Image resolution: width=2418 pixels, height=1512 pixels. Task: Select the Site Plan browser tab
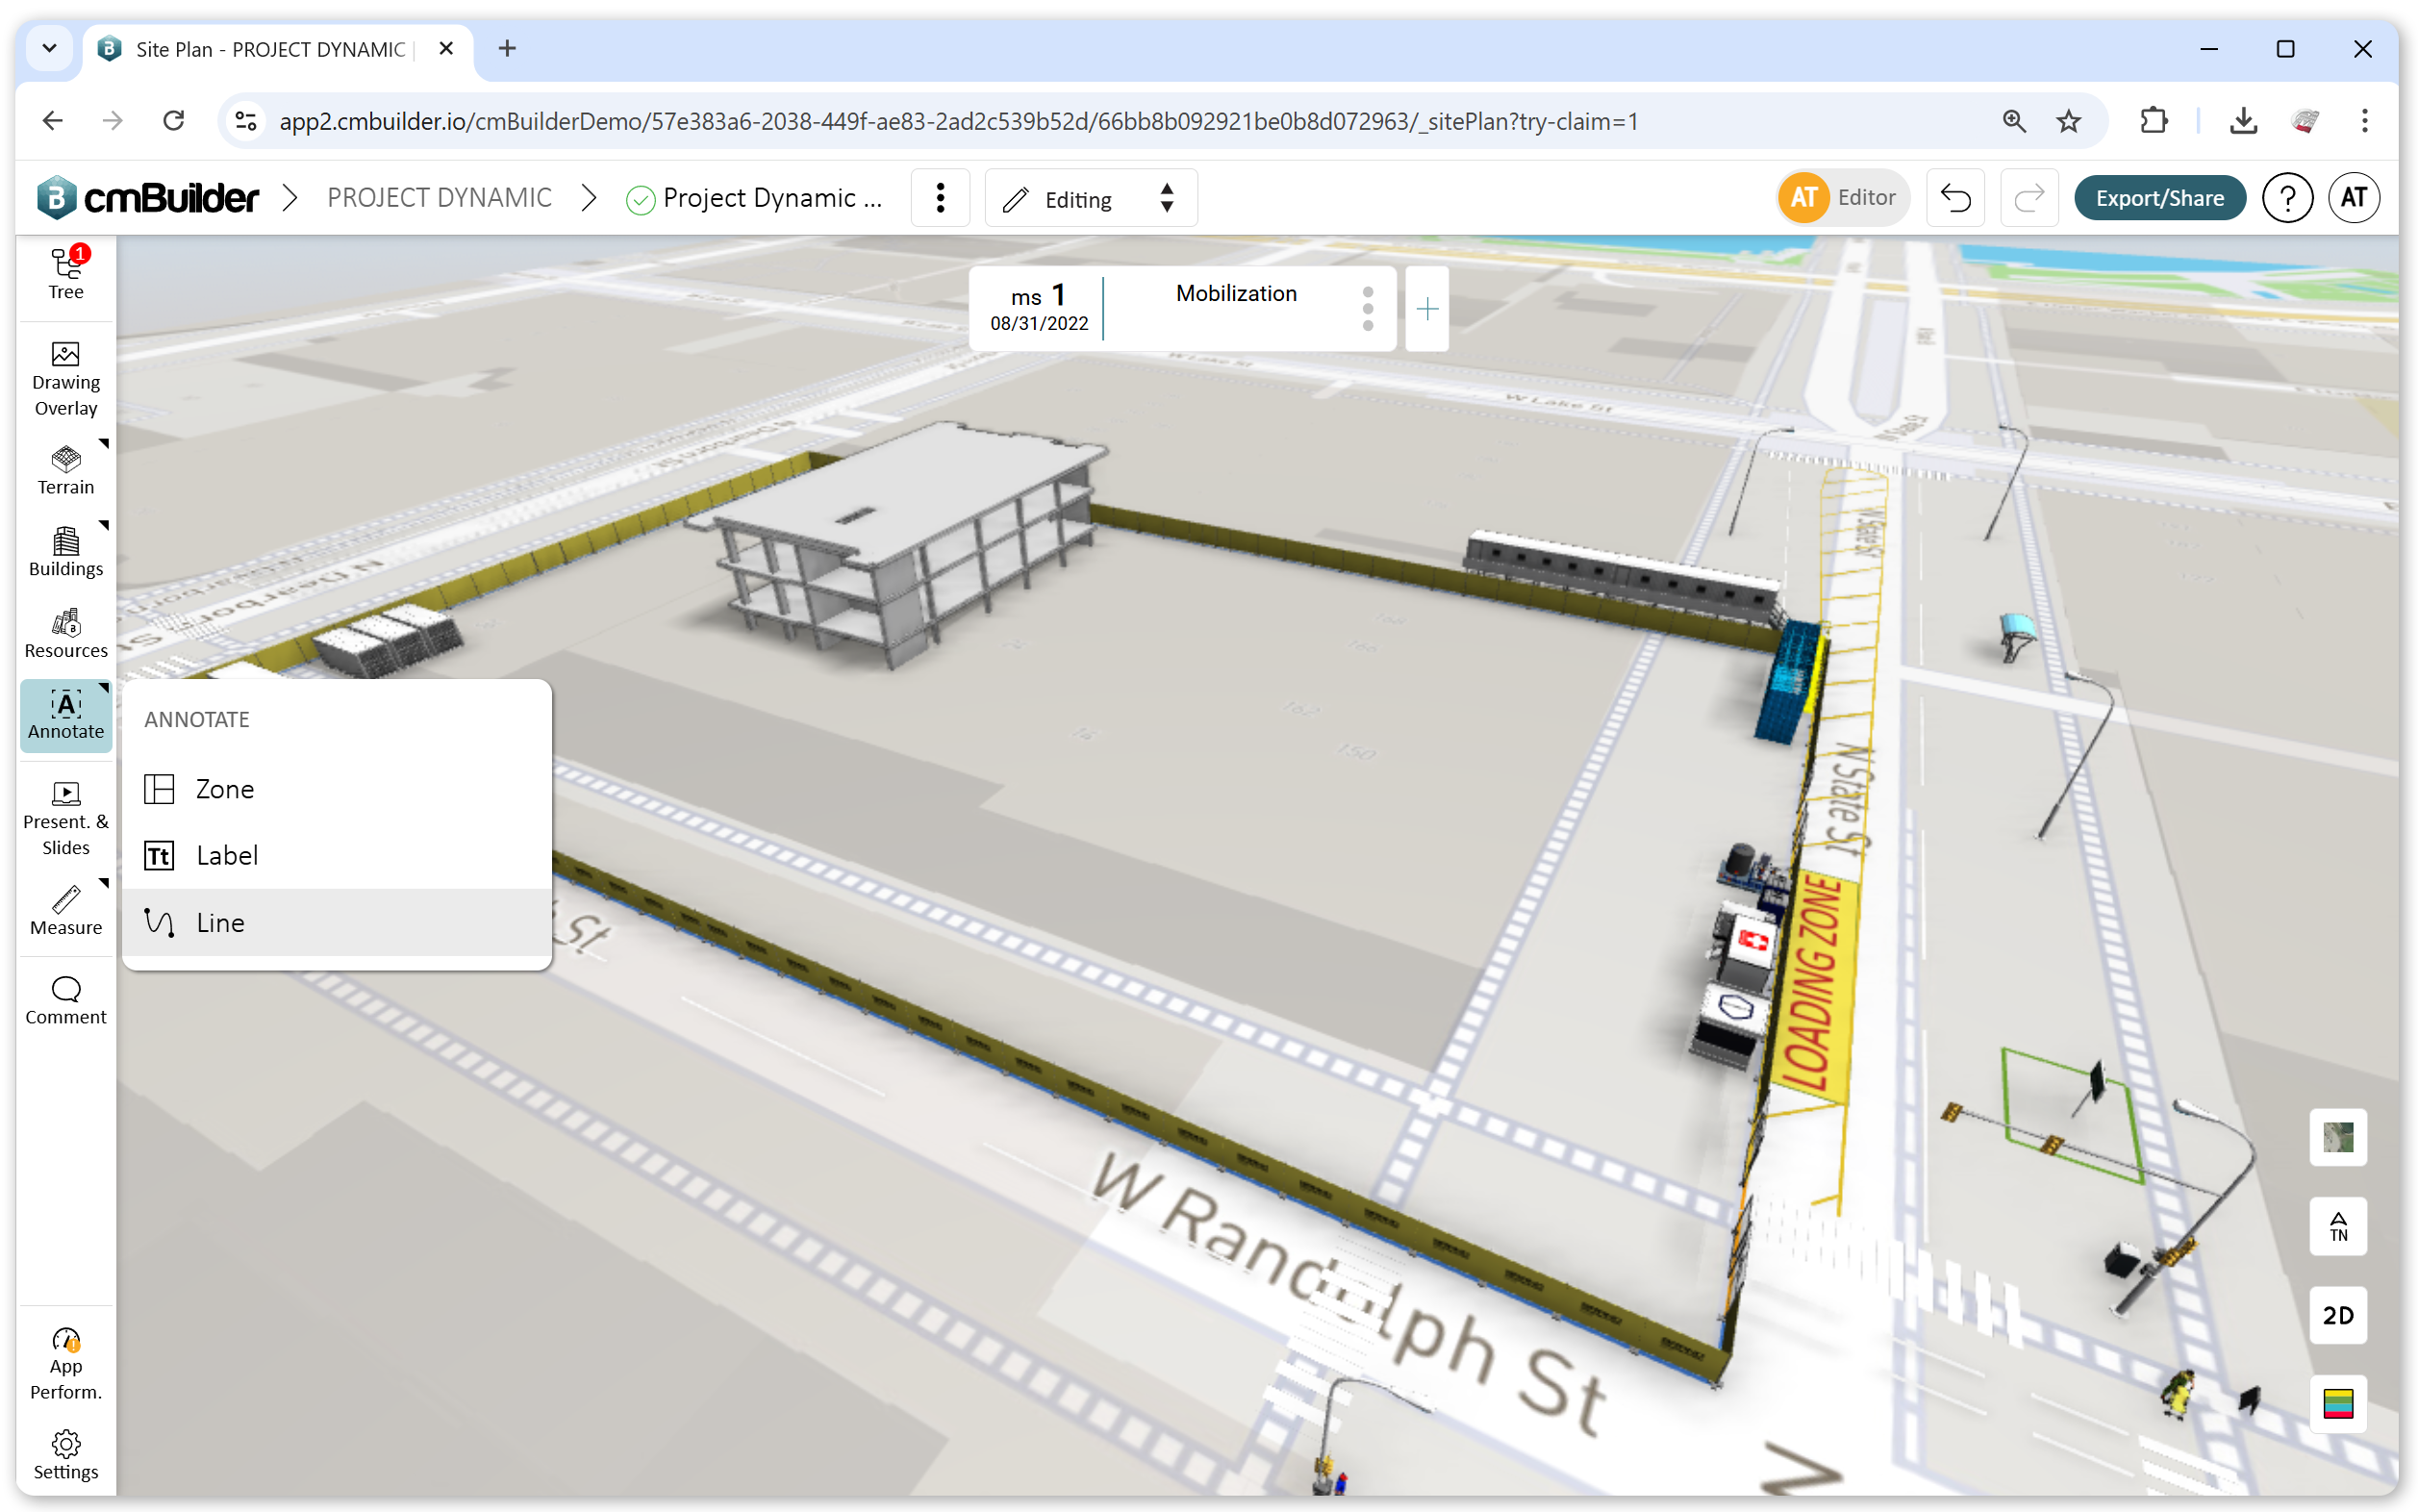click(278, 49)
